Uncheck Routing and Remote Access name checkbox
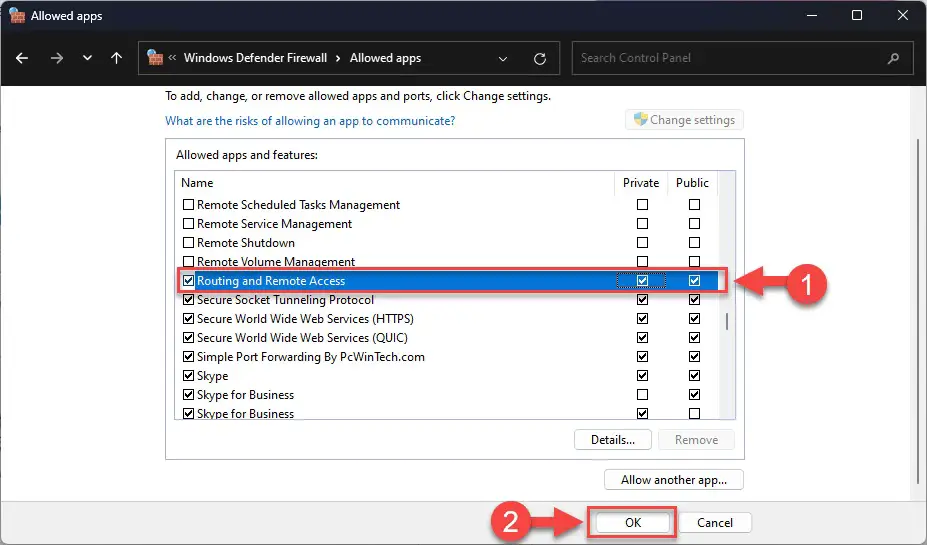Screen dimensions: 927x545 click(x=189, y=280)
